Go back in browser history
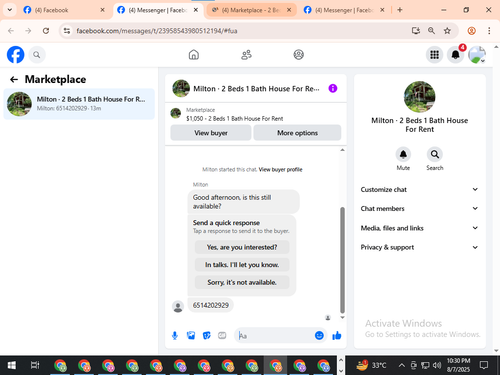The width and height of the screenshot is (500, 375). 11,31
